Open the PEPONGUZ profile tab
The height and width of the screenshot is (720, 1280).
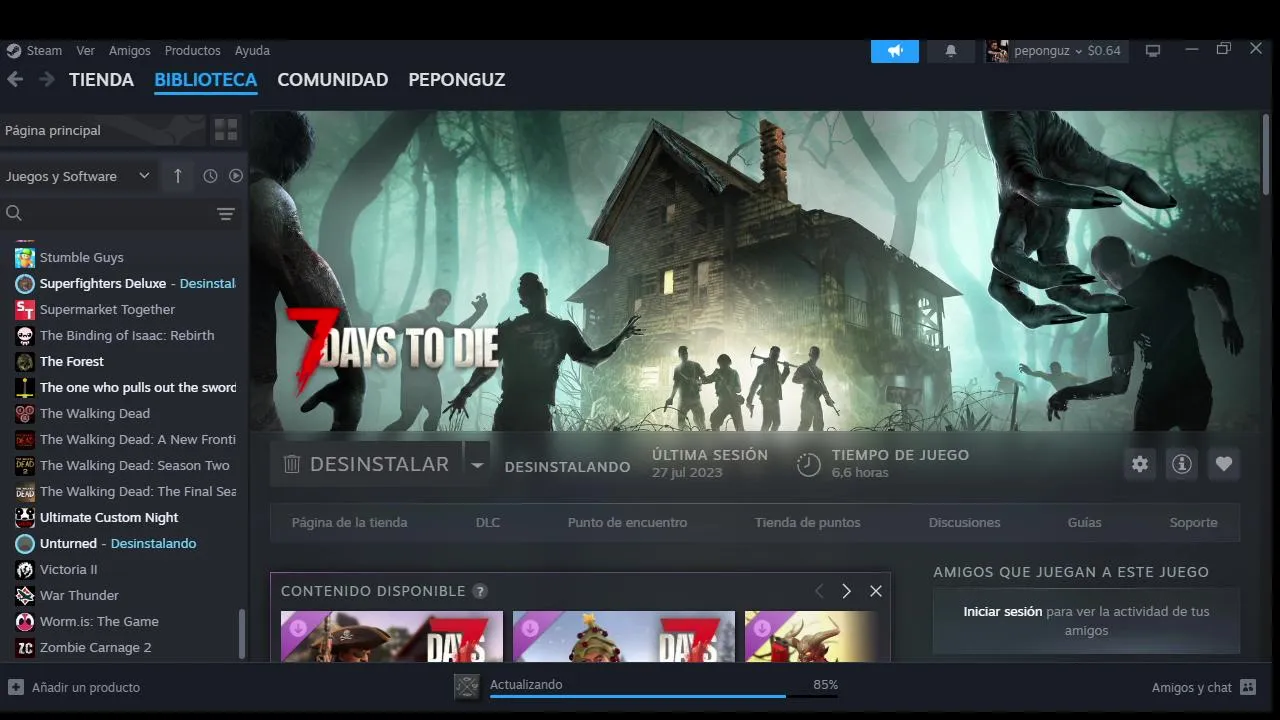click(457, 80)
